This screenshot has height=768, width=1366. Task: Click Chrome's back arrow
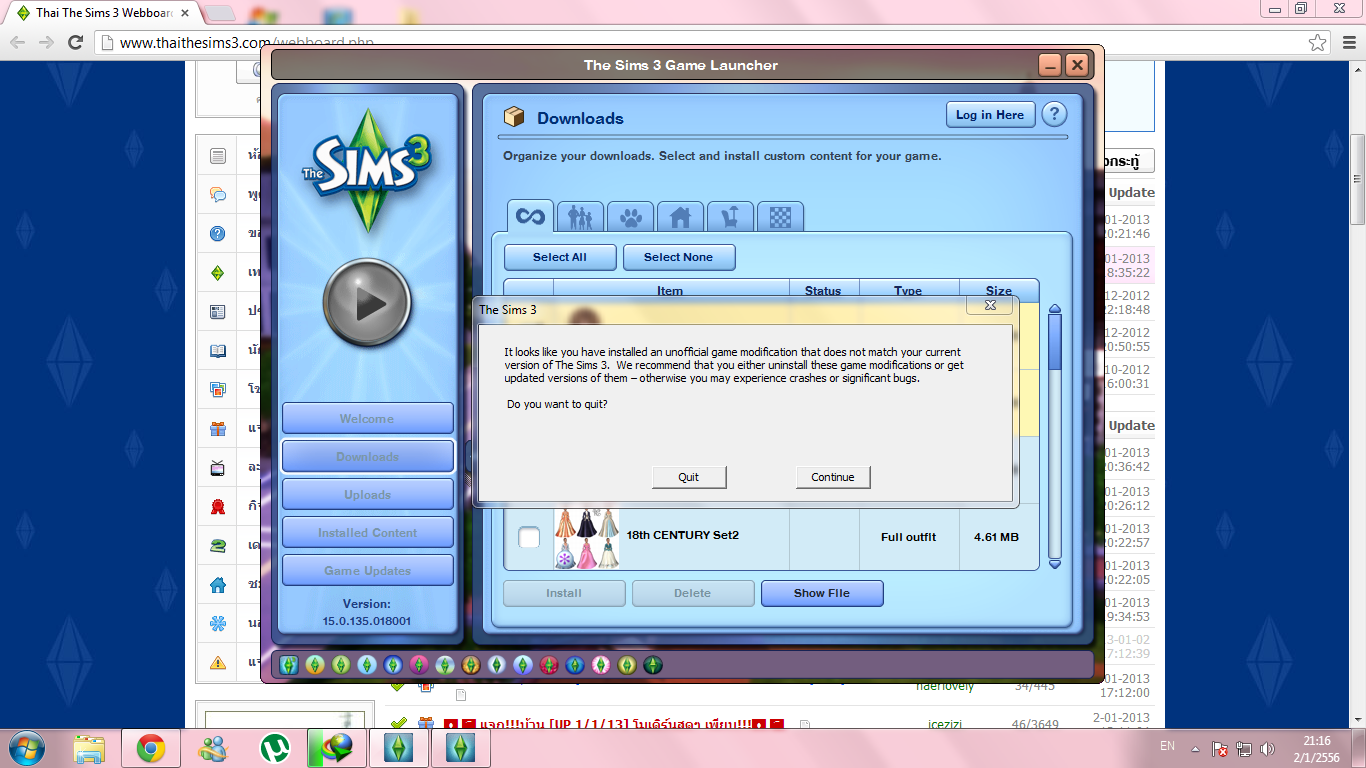[18, 43]
